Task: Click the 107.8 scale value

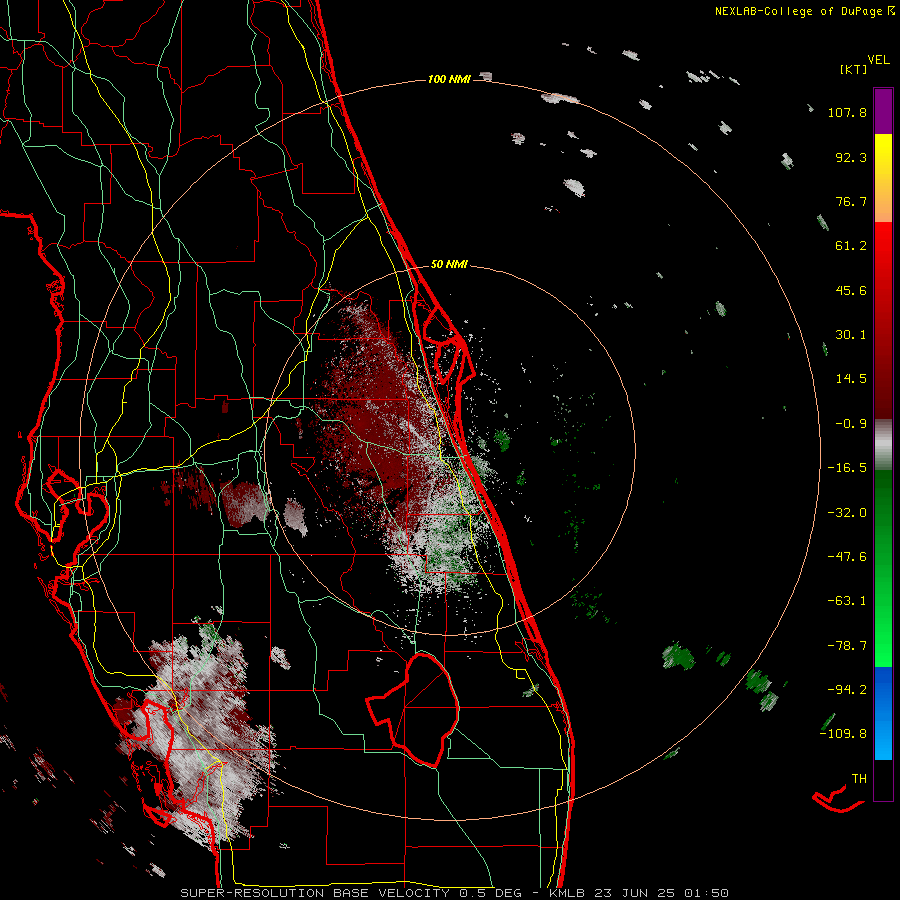Action: pyautogui.click(x=847, y=112)
